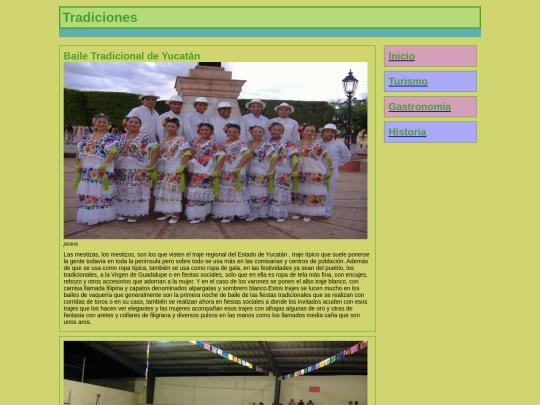Visit the Historia page
Viewport: 540px width, 405px height.
407,132
